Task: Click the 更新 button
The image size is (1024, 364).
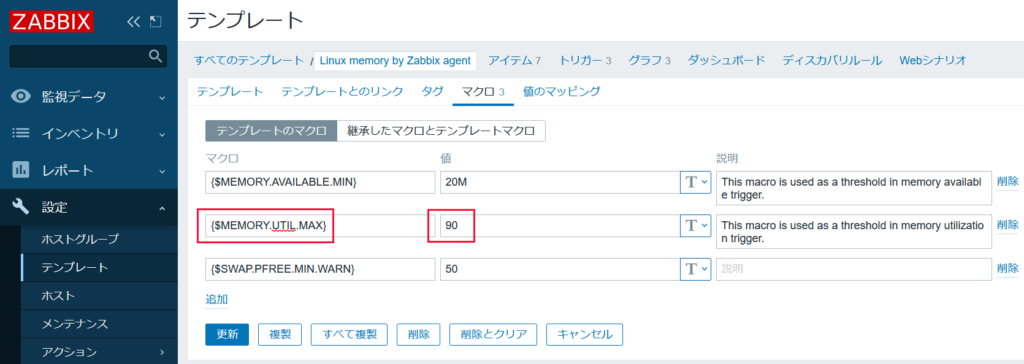Action: click(x=227, y=334)
